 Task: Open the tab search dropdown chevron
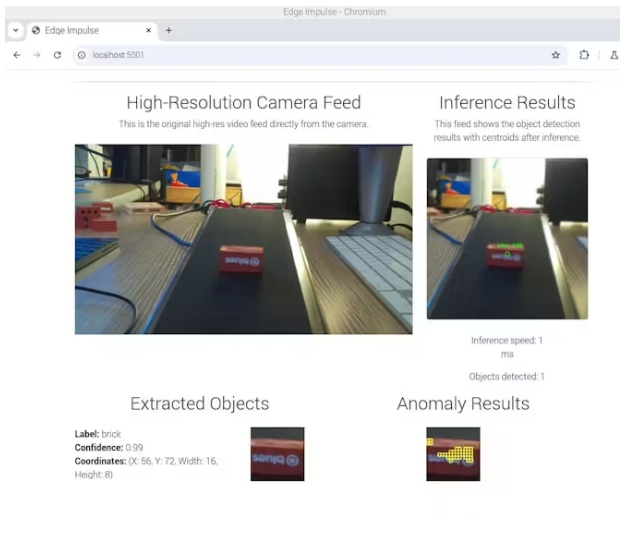15,30
